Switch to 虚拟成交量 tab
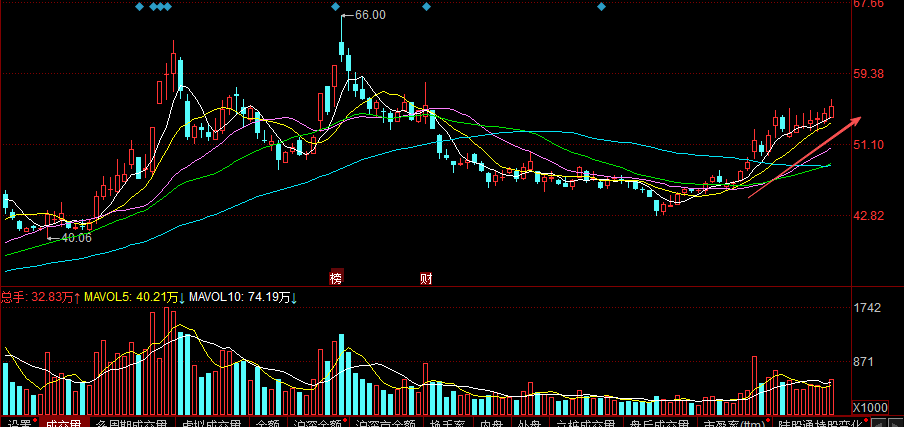 pos(212,423)
